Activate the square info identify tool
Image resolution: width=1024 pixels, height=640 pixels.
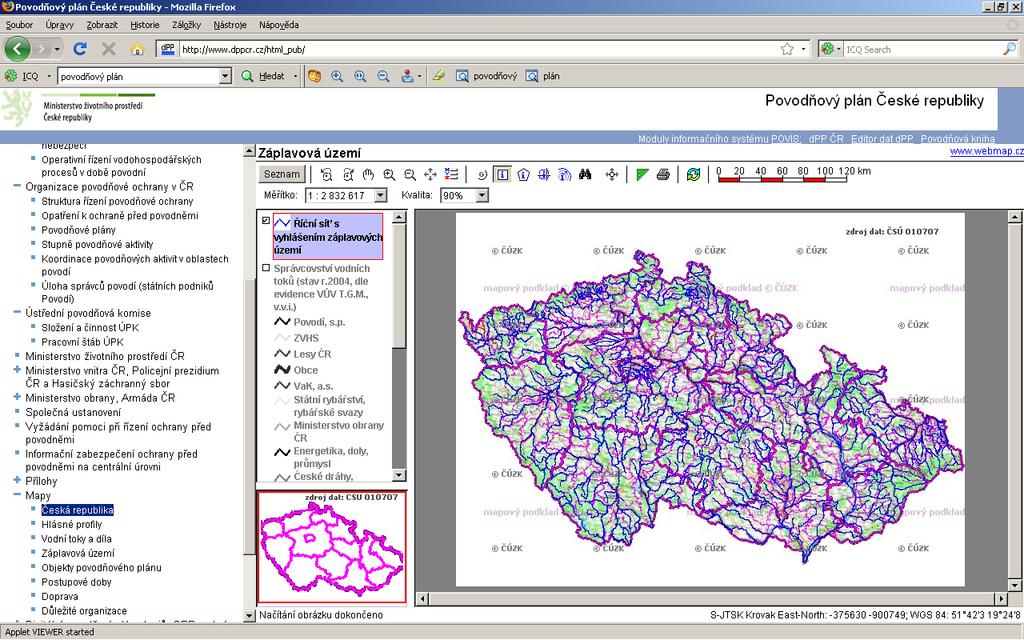pyautogui.click(x=502, y=174)
